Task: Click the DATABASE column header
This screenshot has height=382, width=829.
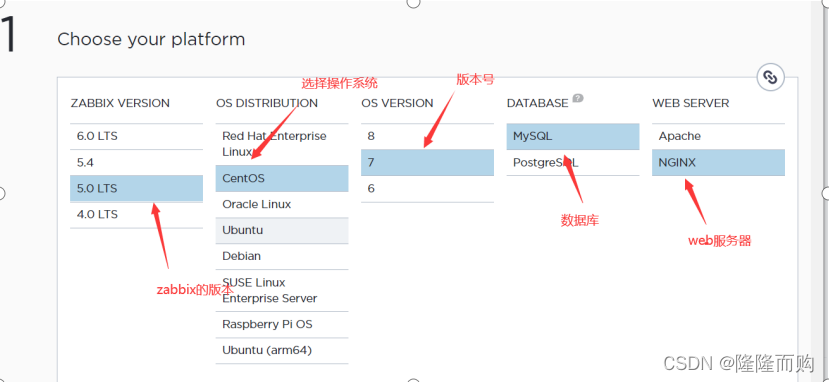Action: 537,104
